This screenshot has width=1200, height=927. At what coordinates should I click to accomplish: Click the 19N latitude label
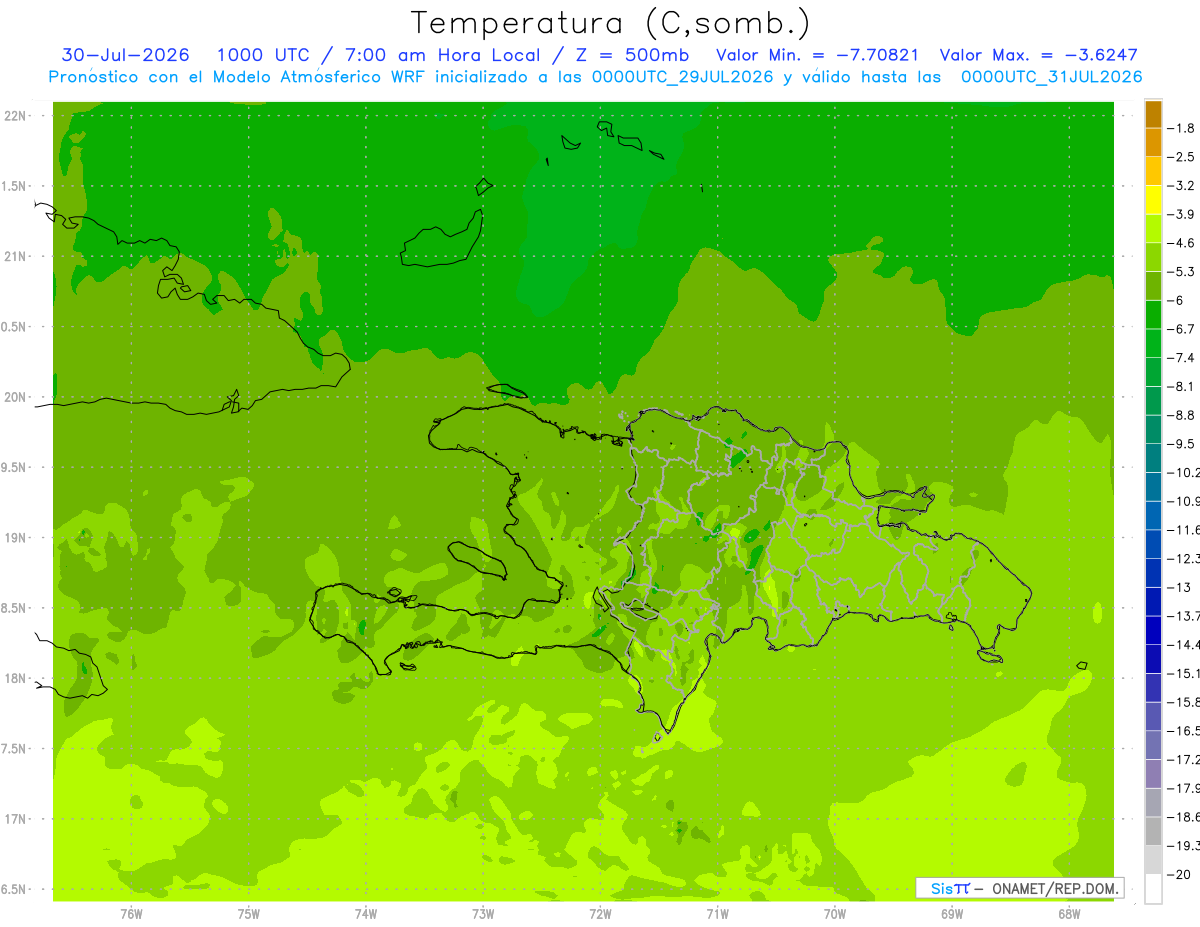tap(15, 538)
